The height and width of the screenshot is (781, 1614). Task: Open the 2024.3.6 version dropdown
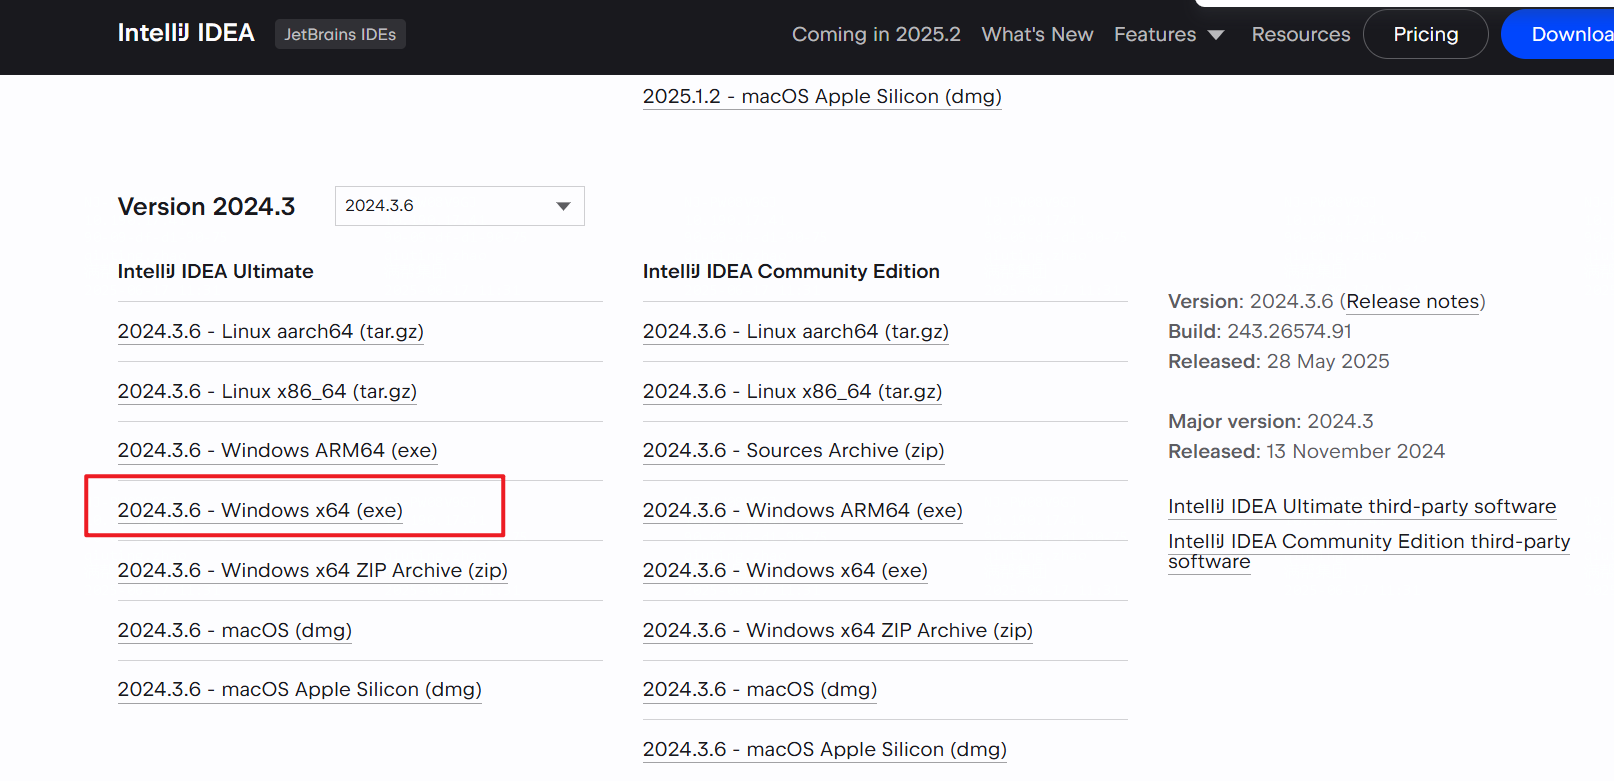459,206
